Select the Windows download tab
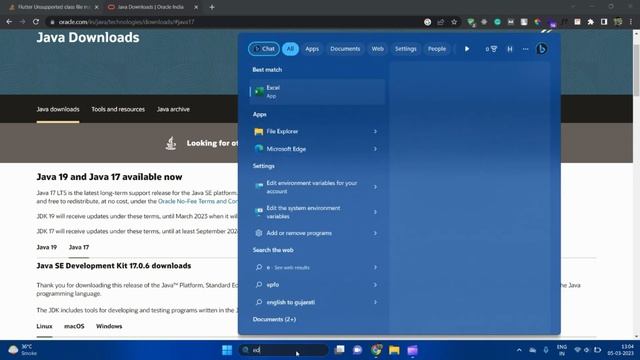Image resolution: width=640 pixels, height=360 pixels. coord(109,326)
